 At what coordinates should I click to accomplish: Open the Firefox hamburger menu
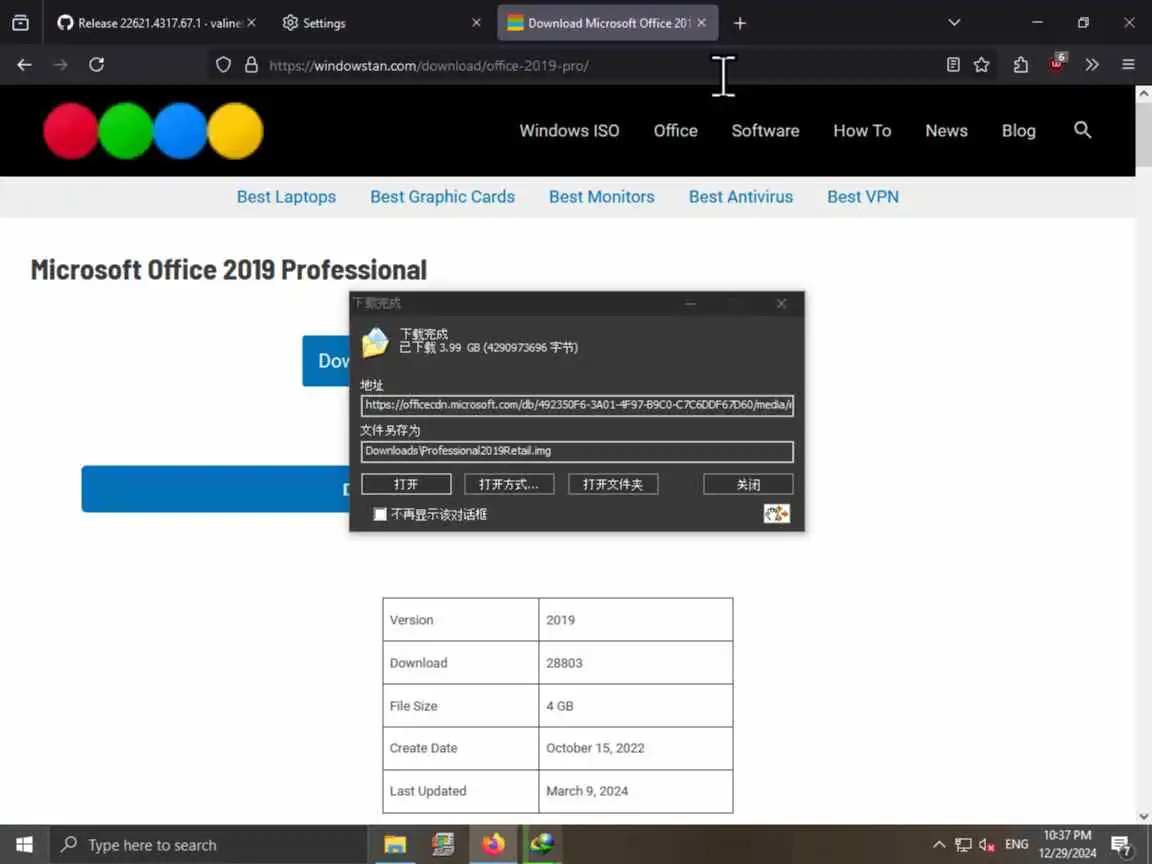(1128, 65)
